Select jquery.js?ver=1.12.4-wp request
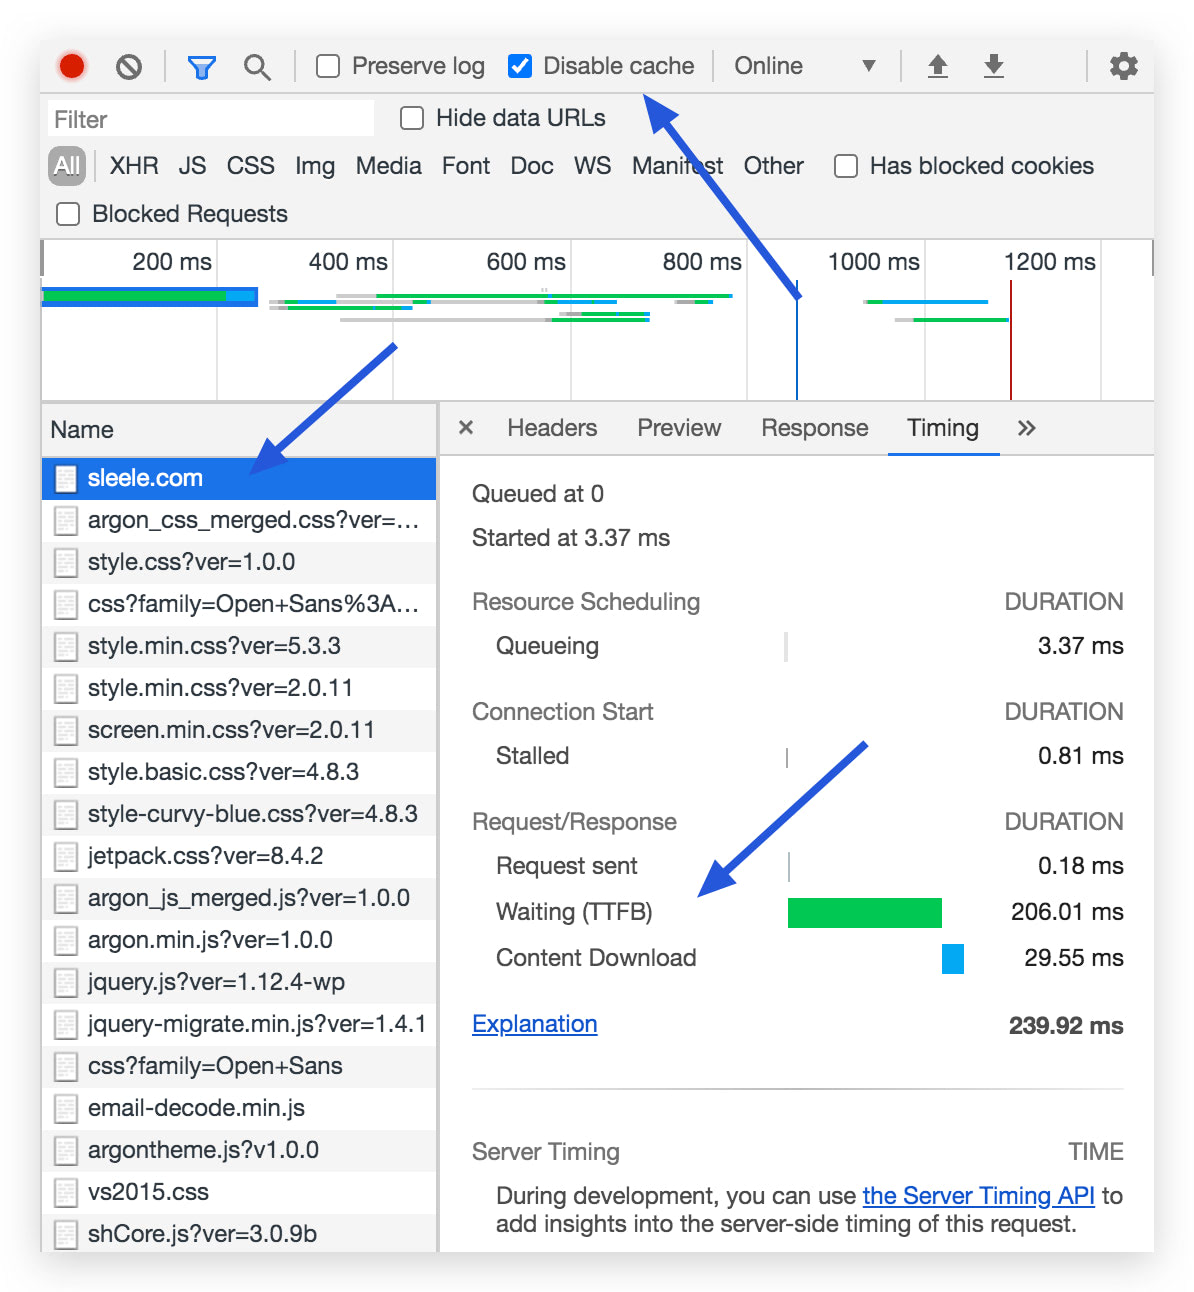This screenshot has height=1292, width=1194. pyautogui.click(x=216, y=982)
